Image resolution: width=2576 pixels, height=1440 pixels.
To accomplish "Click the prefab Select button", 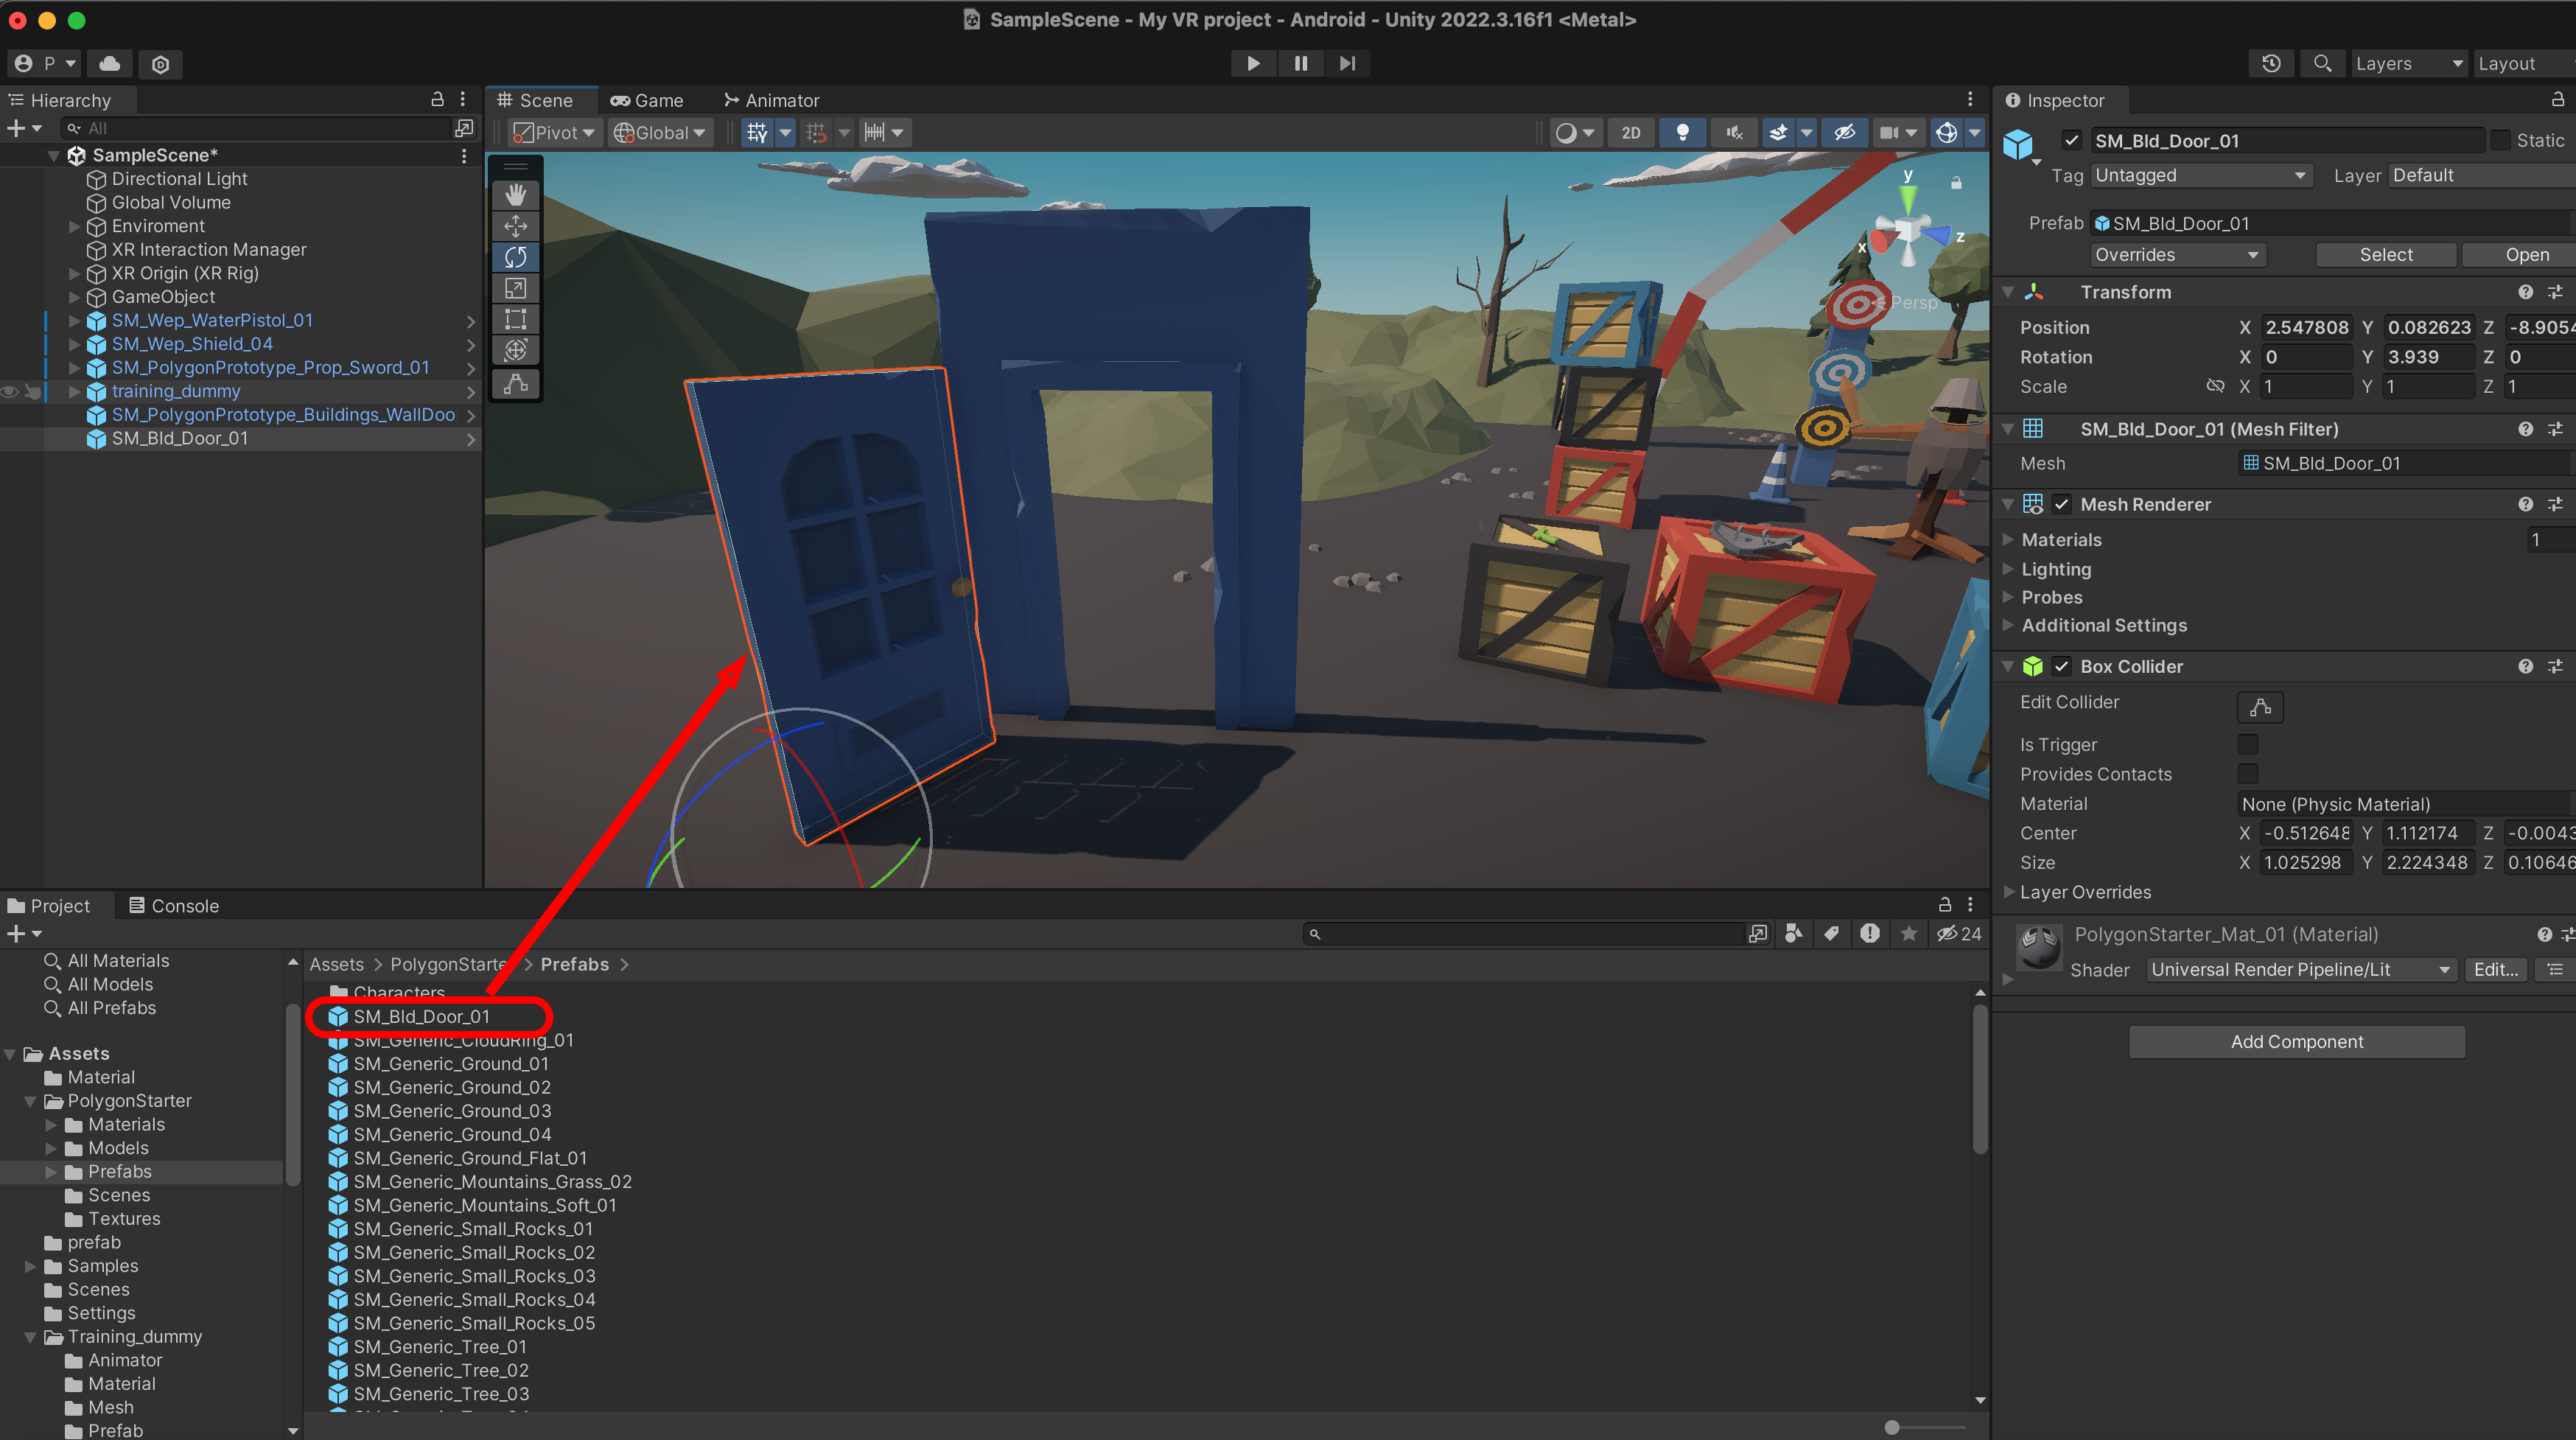I will click(2385, 255).
